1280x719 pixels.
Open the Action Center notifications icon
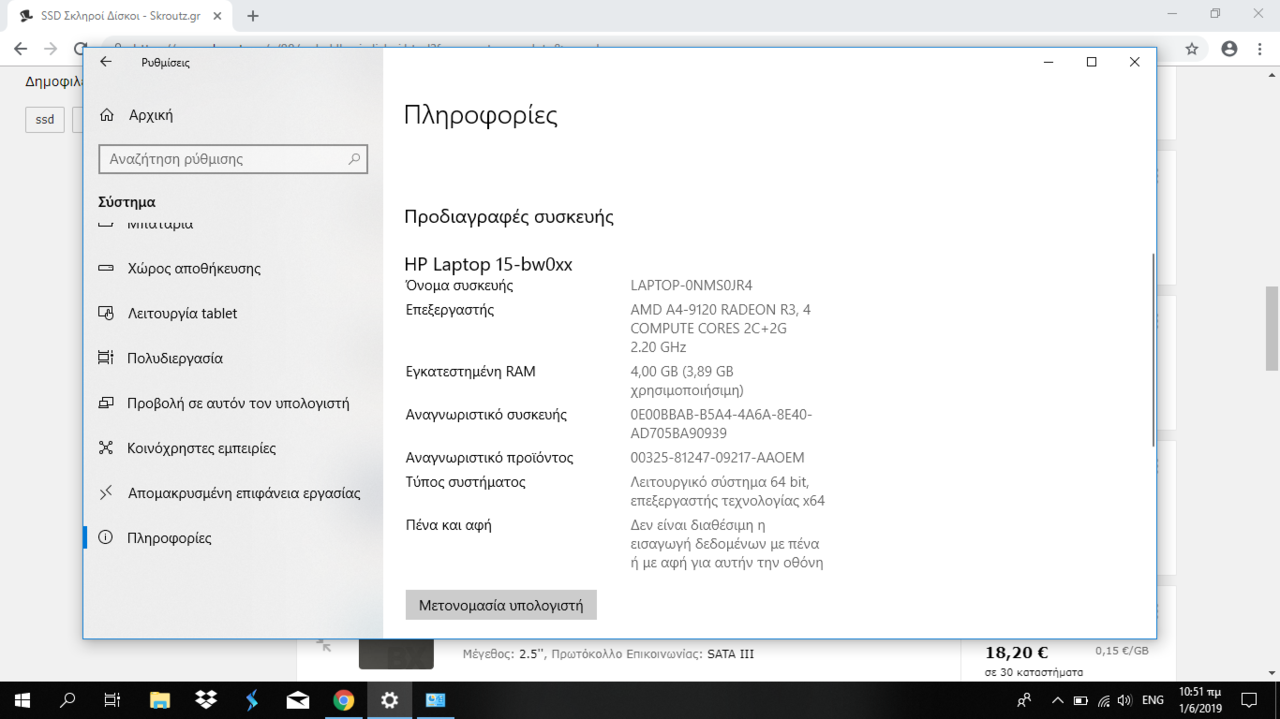1249,700
